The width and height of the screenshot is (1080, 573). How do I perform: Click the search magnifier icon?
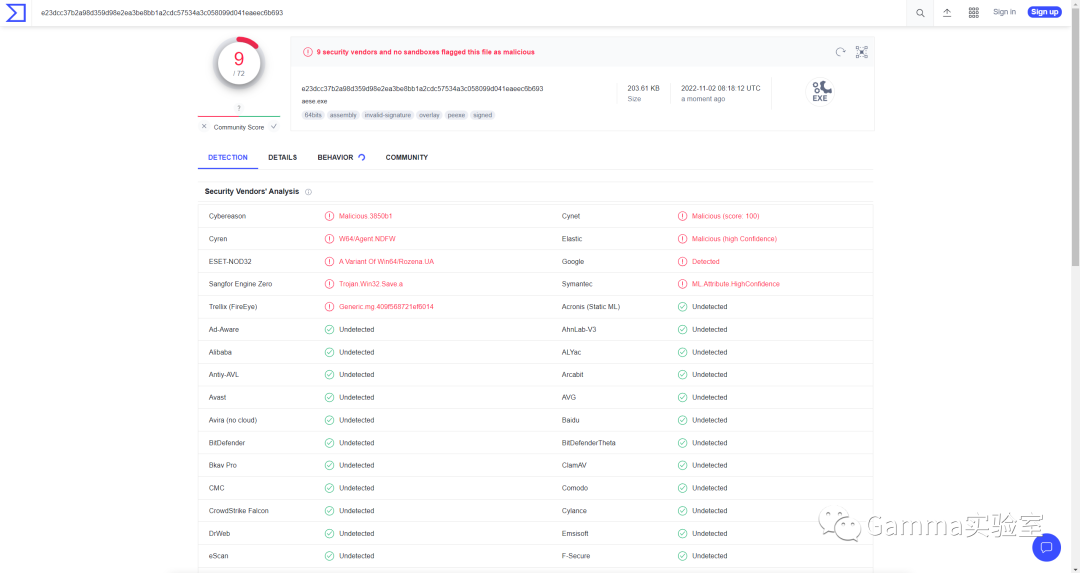click(920, 13)
